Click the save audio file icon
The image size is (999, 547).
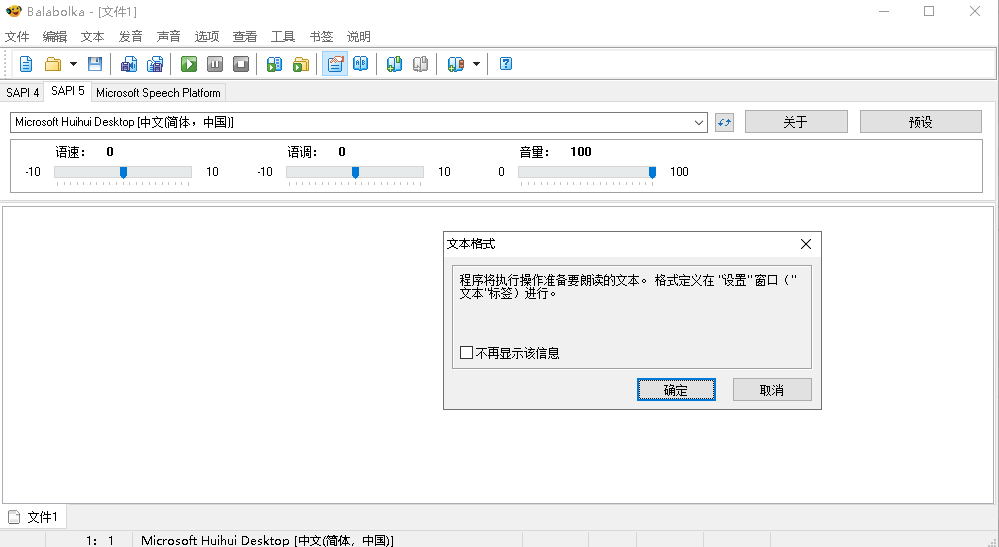(129, 64)
